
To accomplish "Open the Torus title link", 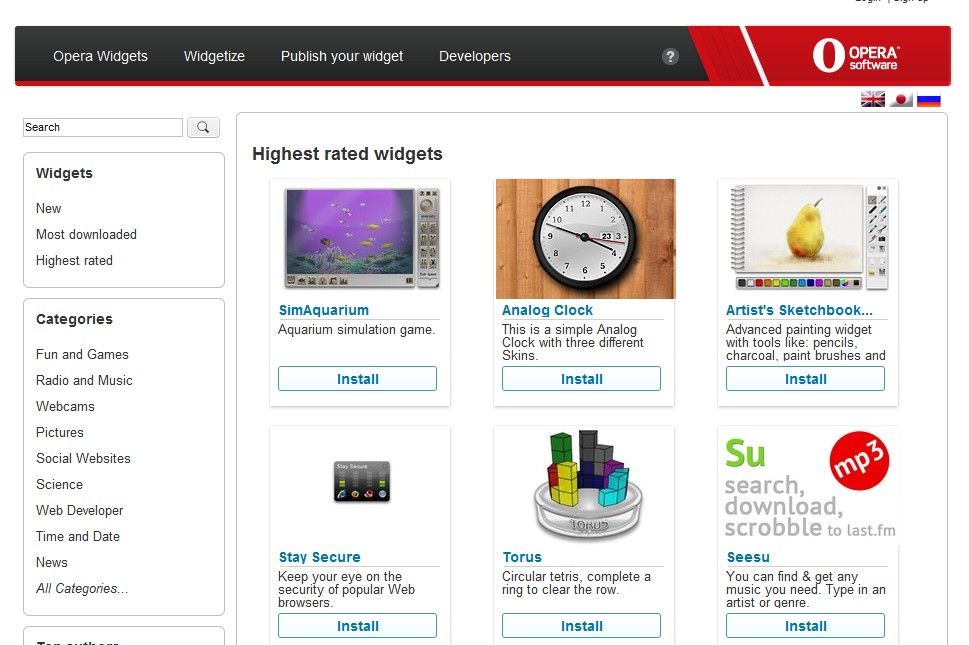I will tap(522, 557).
